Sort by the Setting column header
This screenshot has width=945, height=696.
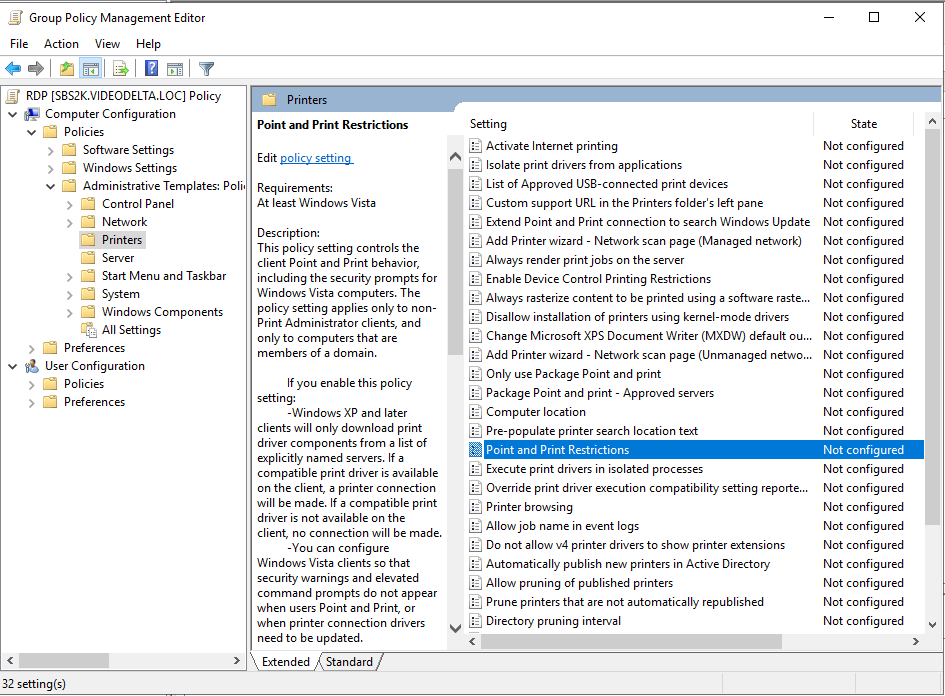click(x=639, y=124)
